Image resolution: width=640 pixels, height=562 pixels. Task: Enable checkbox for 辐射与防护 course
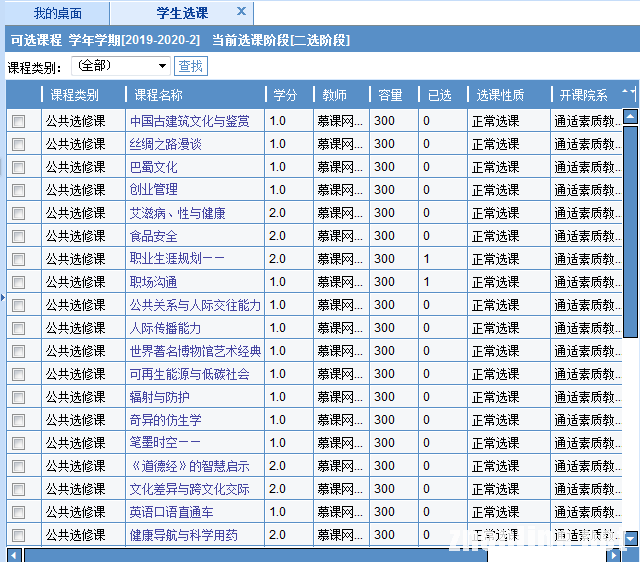[18, 397]
